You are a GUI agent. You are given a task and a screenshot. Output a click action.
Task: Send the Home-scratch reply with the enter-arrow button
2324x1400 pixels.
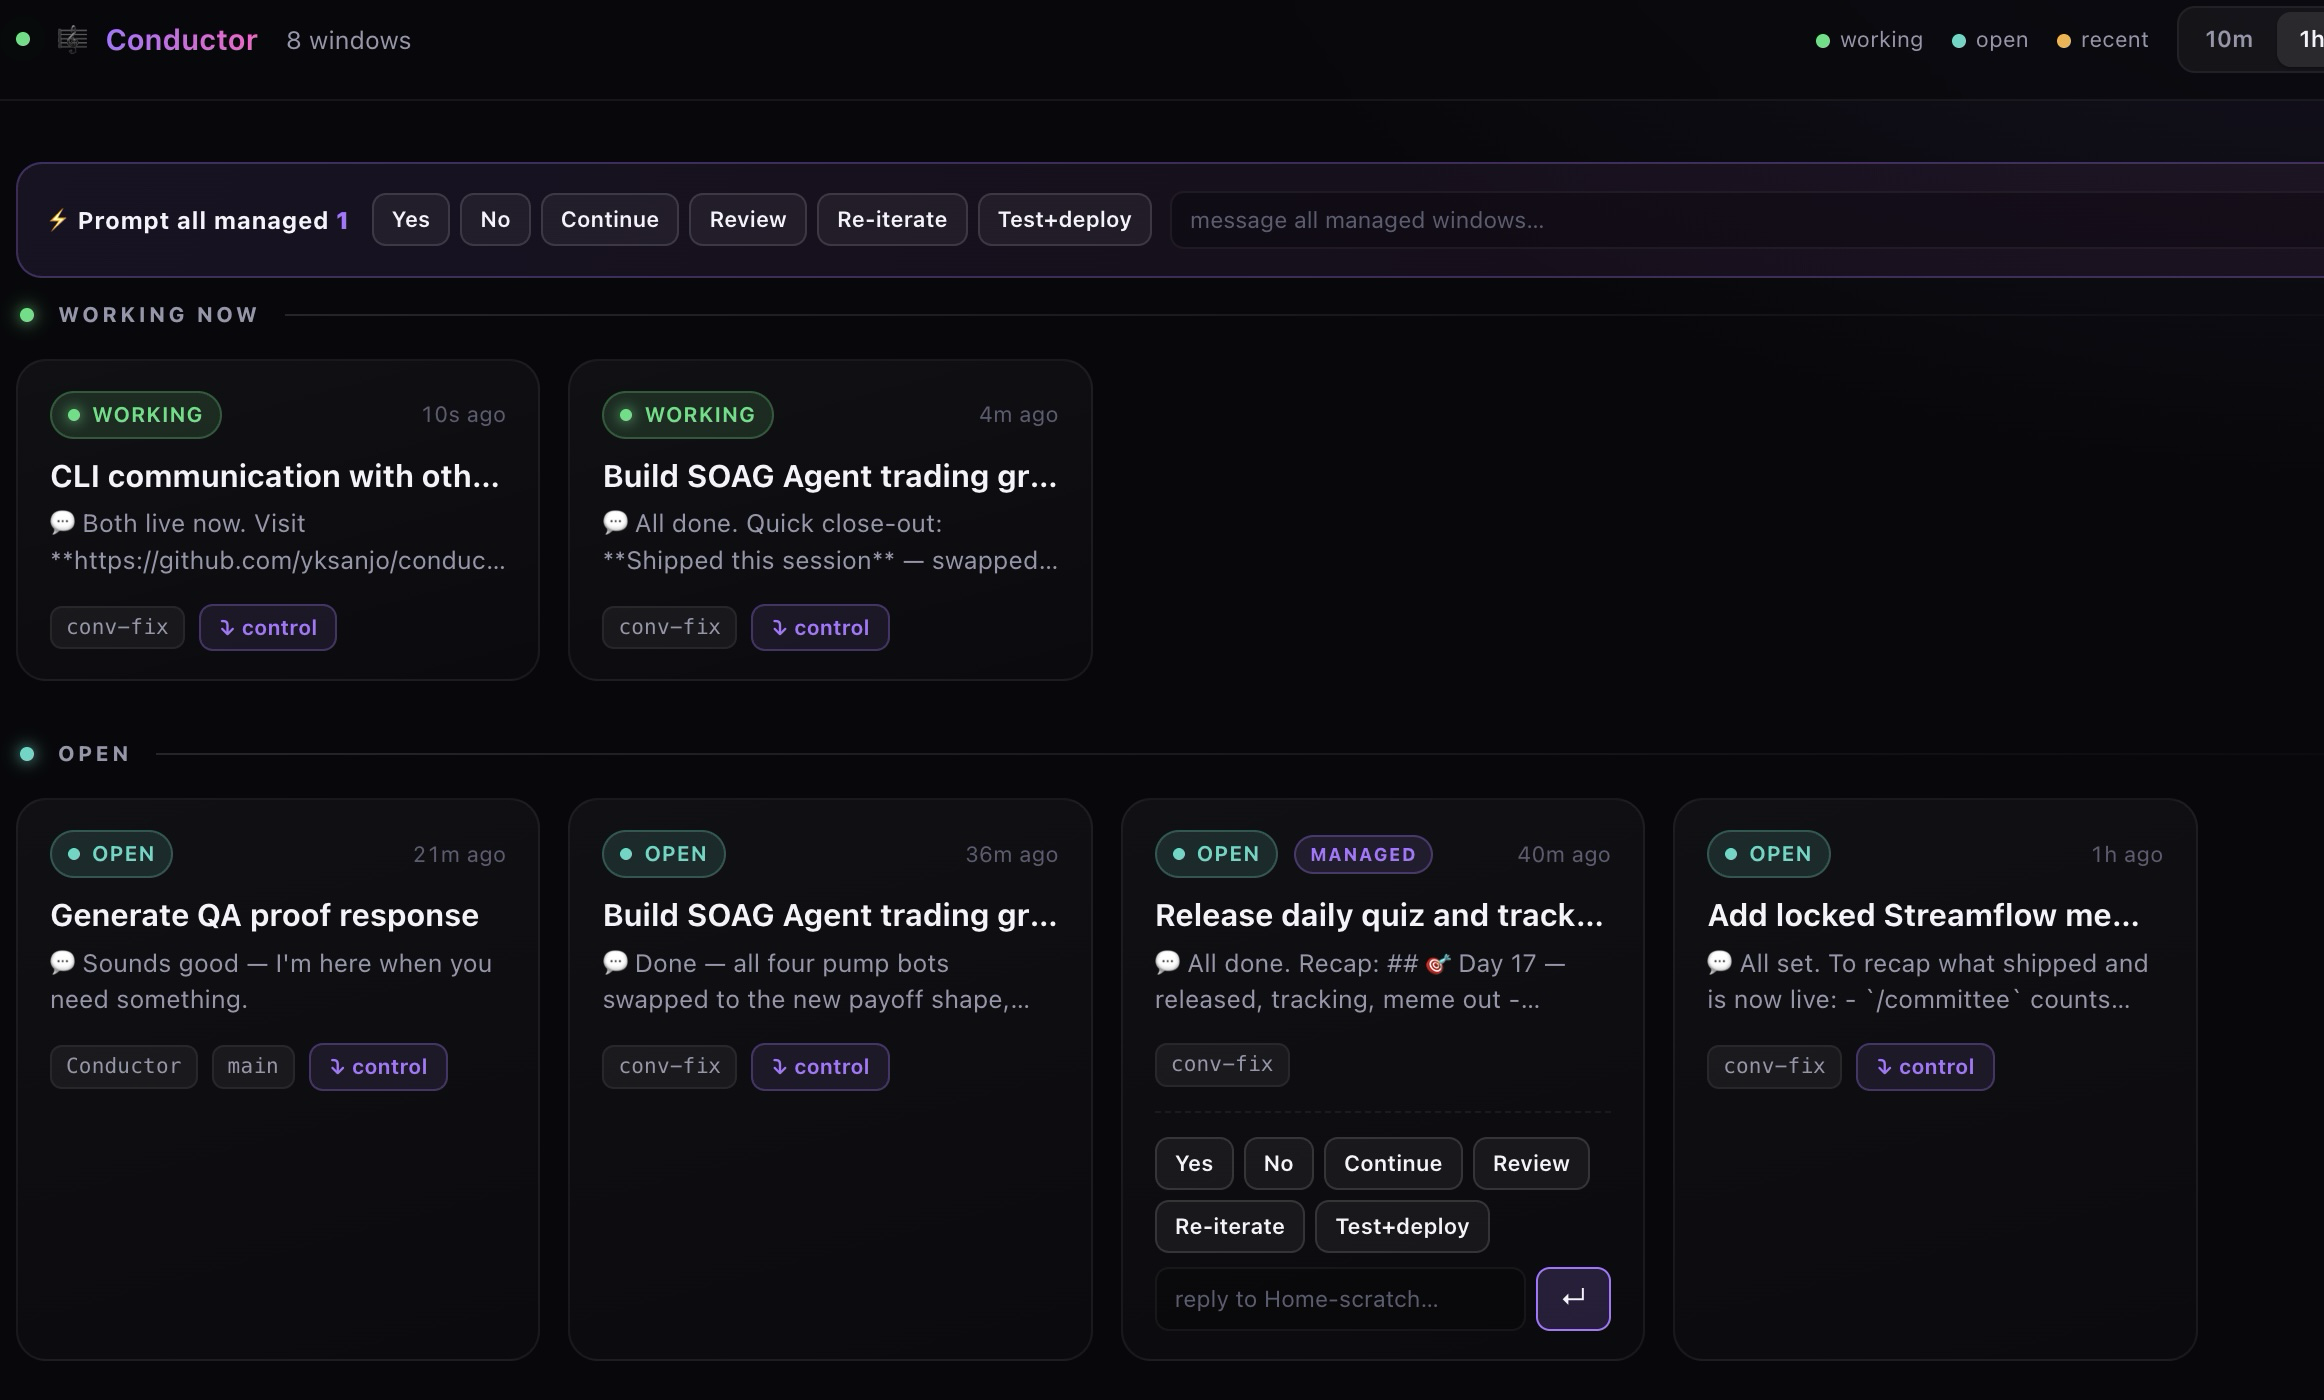[x=1573, y=1299]
